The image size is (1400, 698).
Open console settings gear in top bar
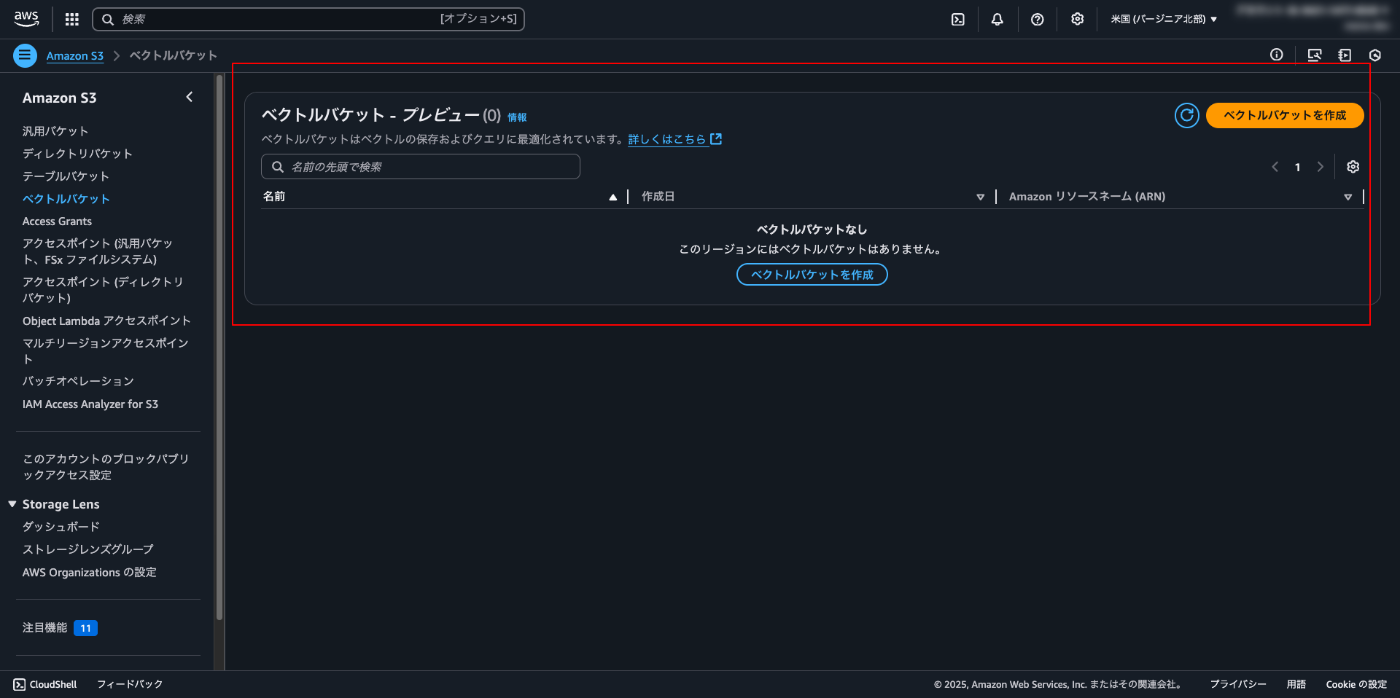click(1077, 19)
